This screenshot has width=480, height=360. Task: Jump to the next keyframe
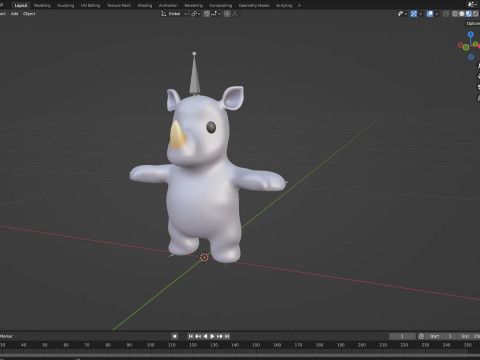(x=219, y=336)
